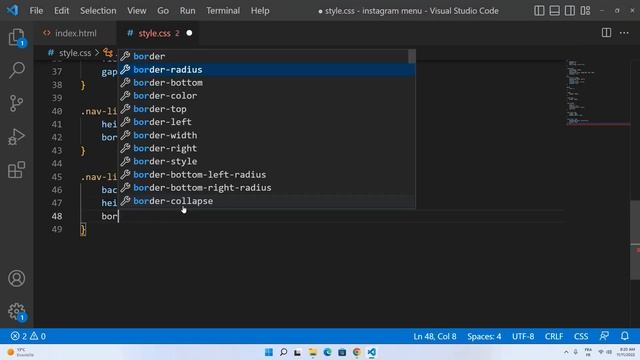Open the Explorer view in the activity bar
Image resolution: width=640 pixels, height=360 pixels.
pyautogui.click(x=16, y=38)
